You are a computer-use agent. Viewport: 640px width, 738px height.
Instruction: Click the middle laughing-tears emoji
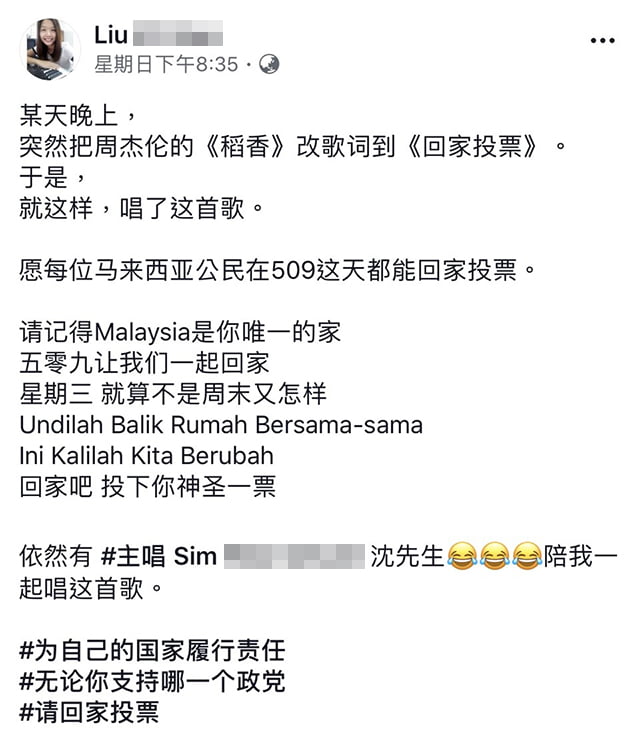tap(494, 556)
